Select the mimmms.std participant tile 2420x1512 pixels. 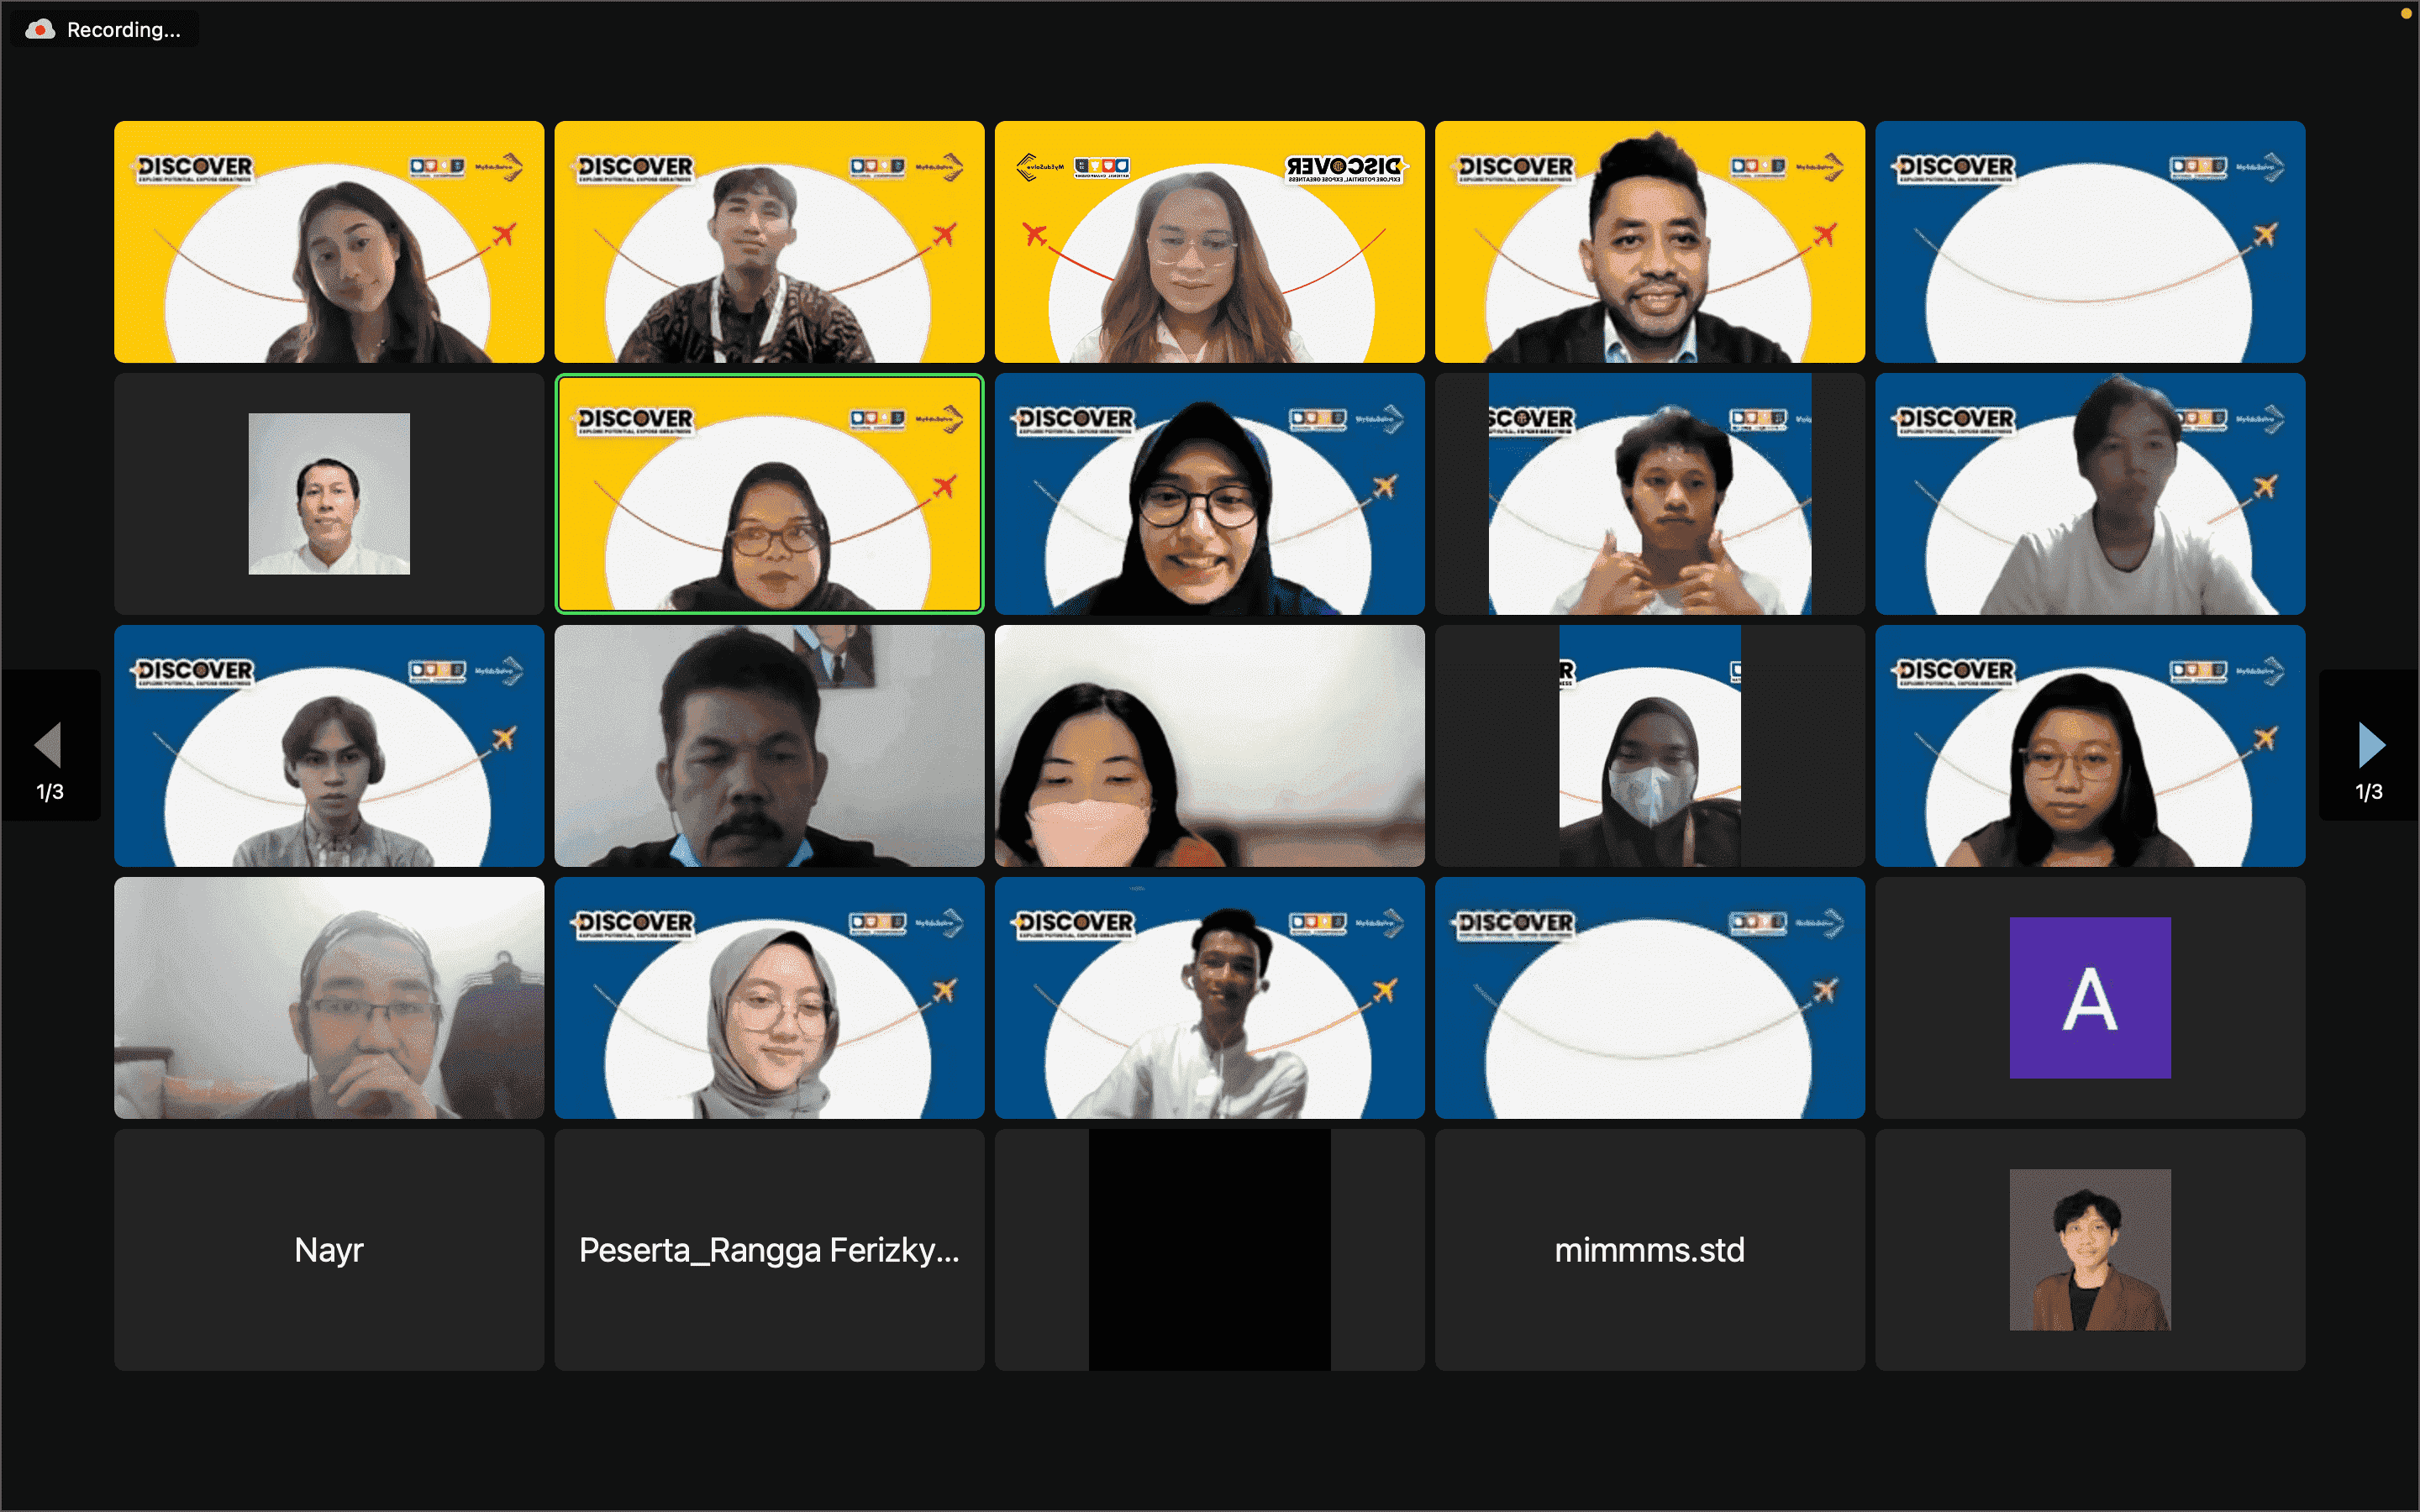pos(1649,1249)
